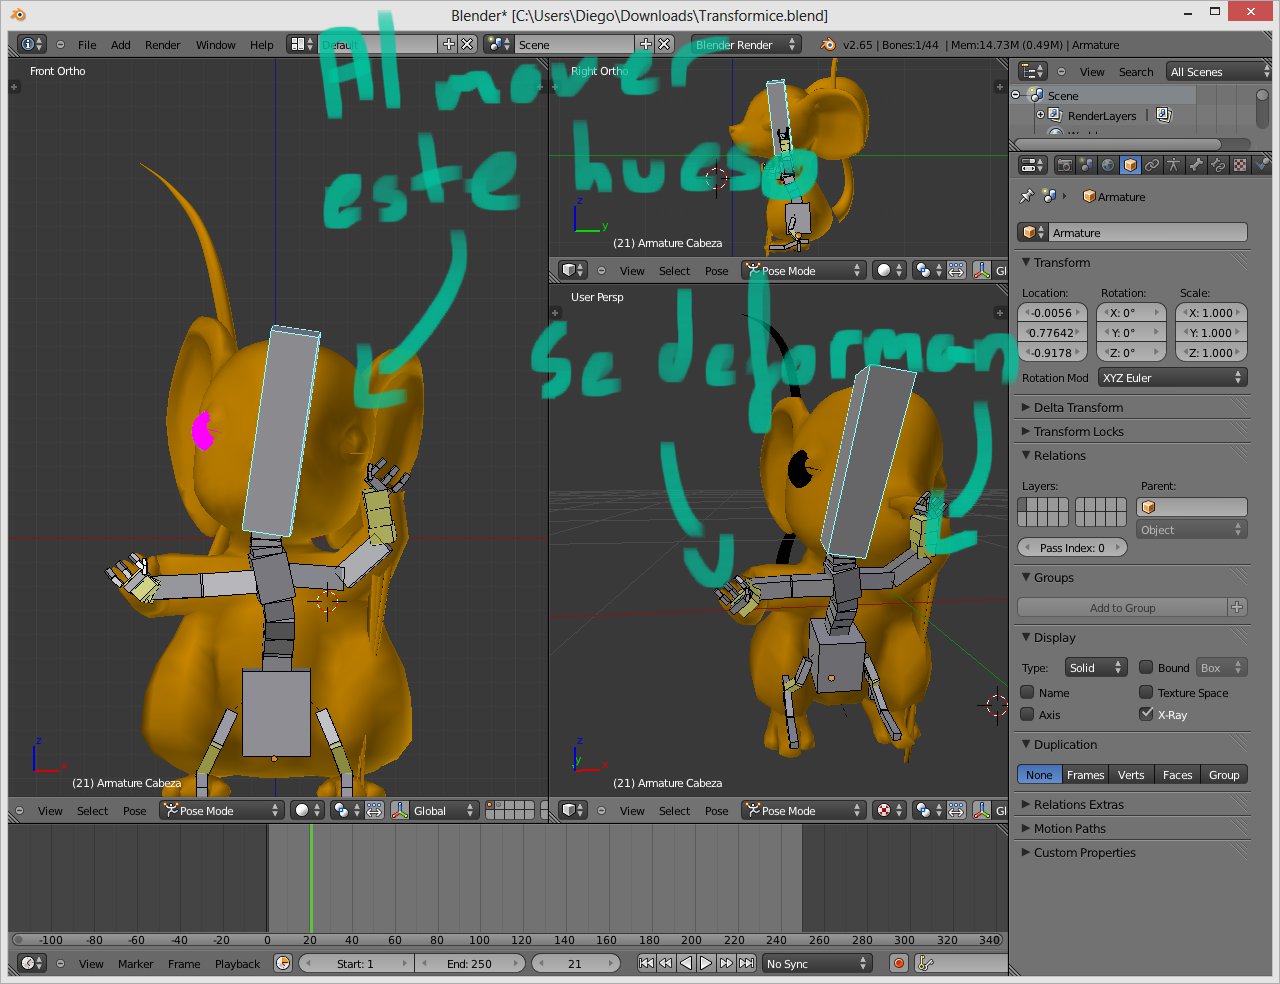
Task: Open the Rotation Mode XYZ Euler dropdown
Action: coord(1172,378)
